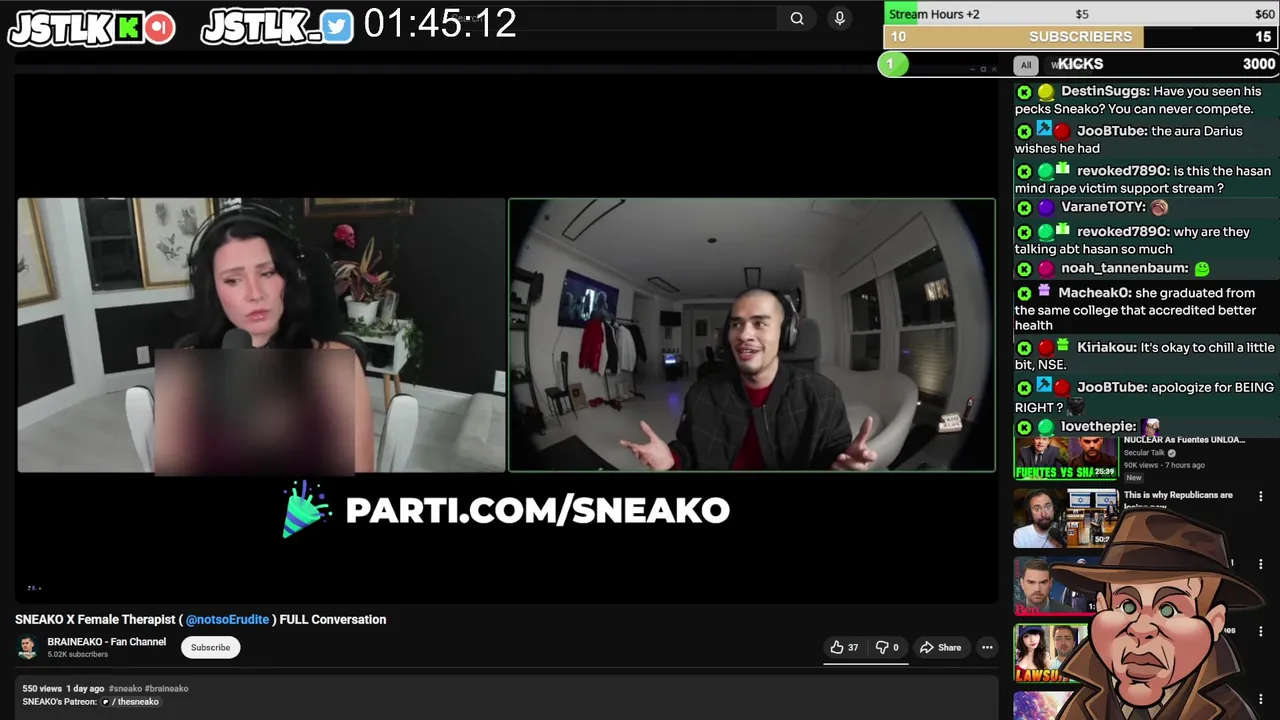Open the FUENTES VS thumbnail video
This screenshot has width=1280, height=720.
pos(1066,459)
